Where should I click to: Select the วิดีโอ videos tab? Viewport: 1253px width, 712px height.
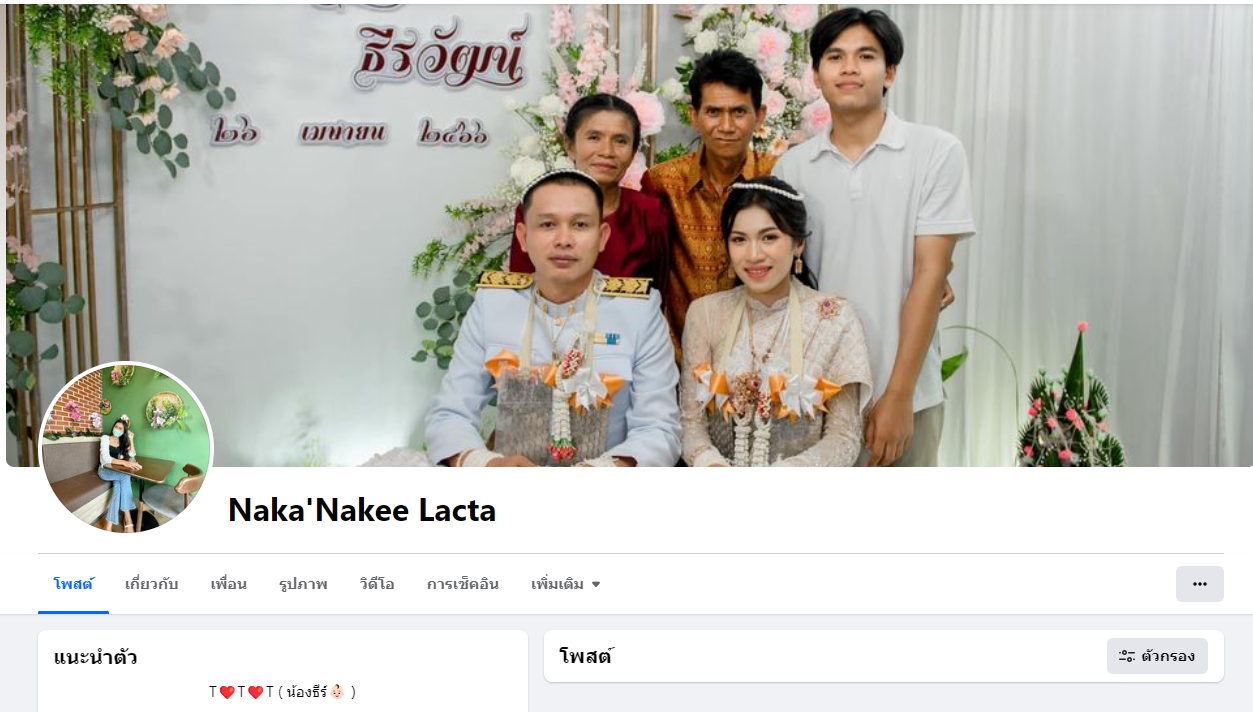click(377, 584)
